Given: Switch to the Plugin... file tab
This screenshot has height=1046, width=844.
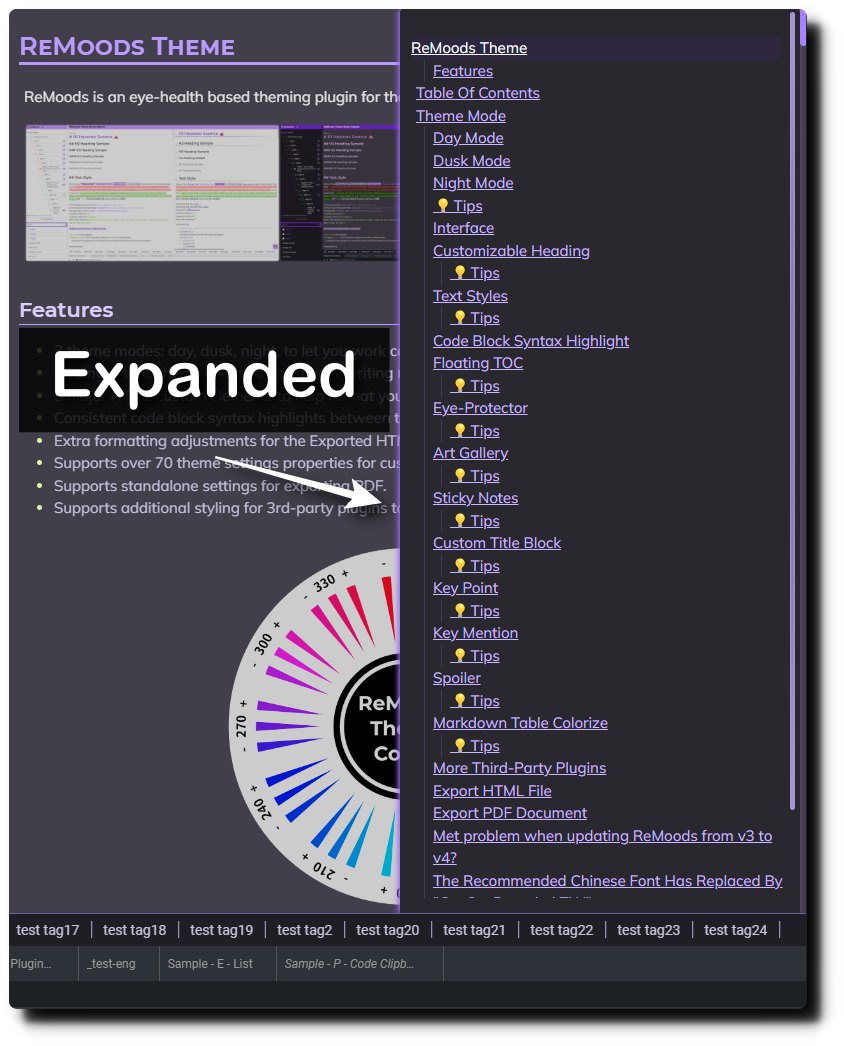Looking at the screenshot, I should [43, 963].
